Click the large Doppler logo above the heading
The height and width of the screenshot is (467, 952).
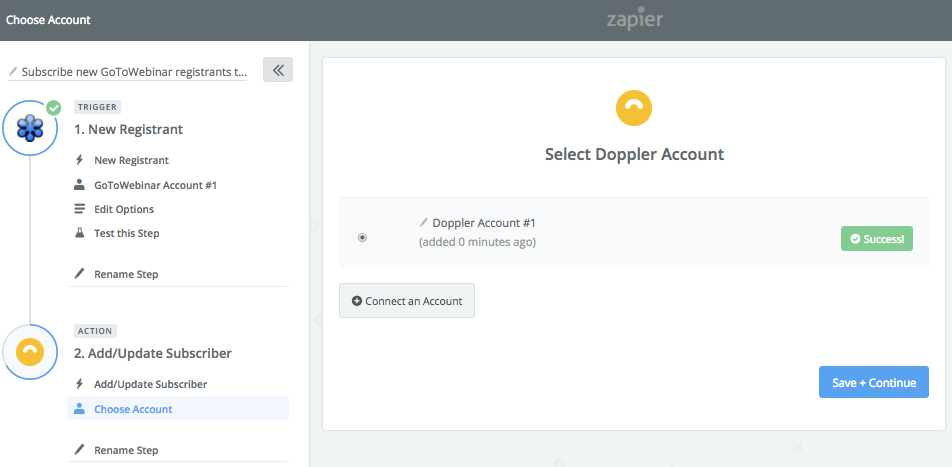634,109
